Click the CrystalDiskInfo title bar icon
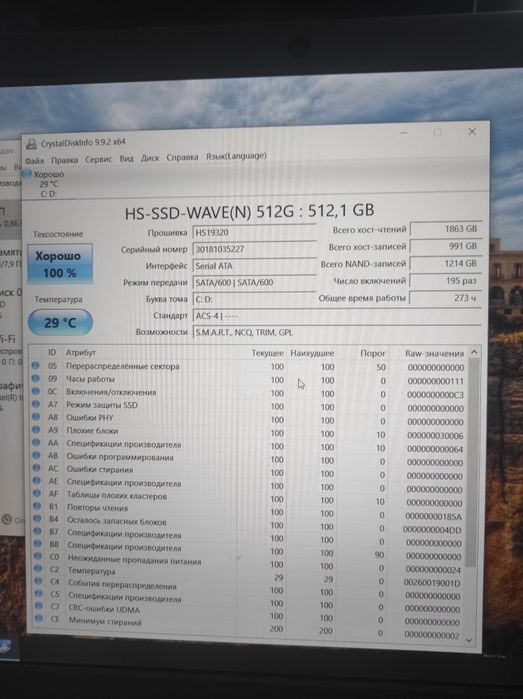523x699 pixels. pos(31,144)
